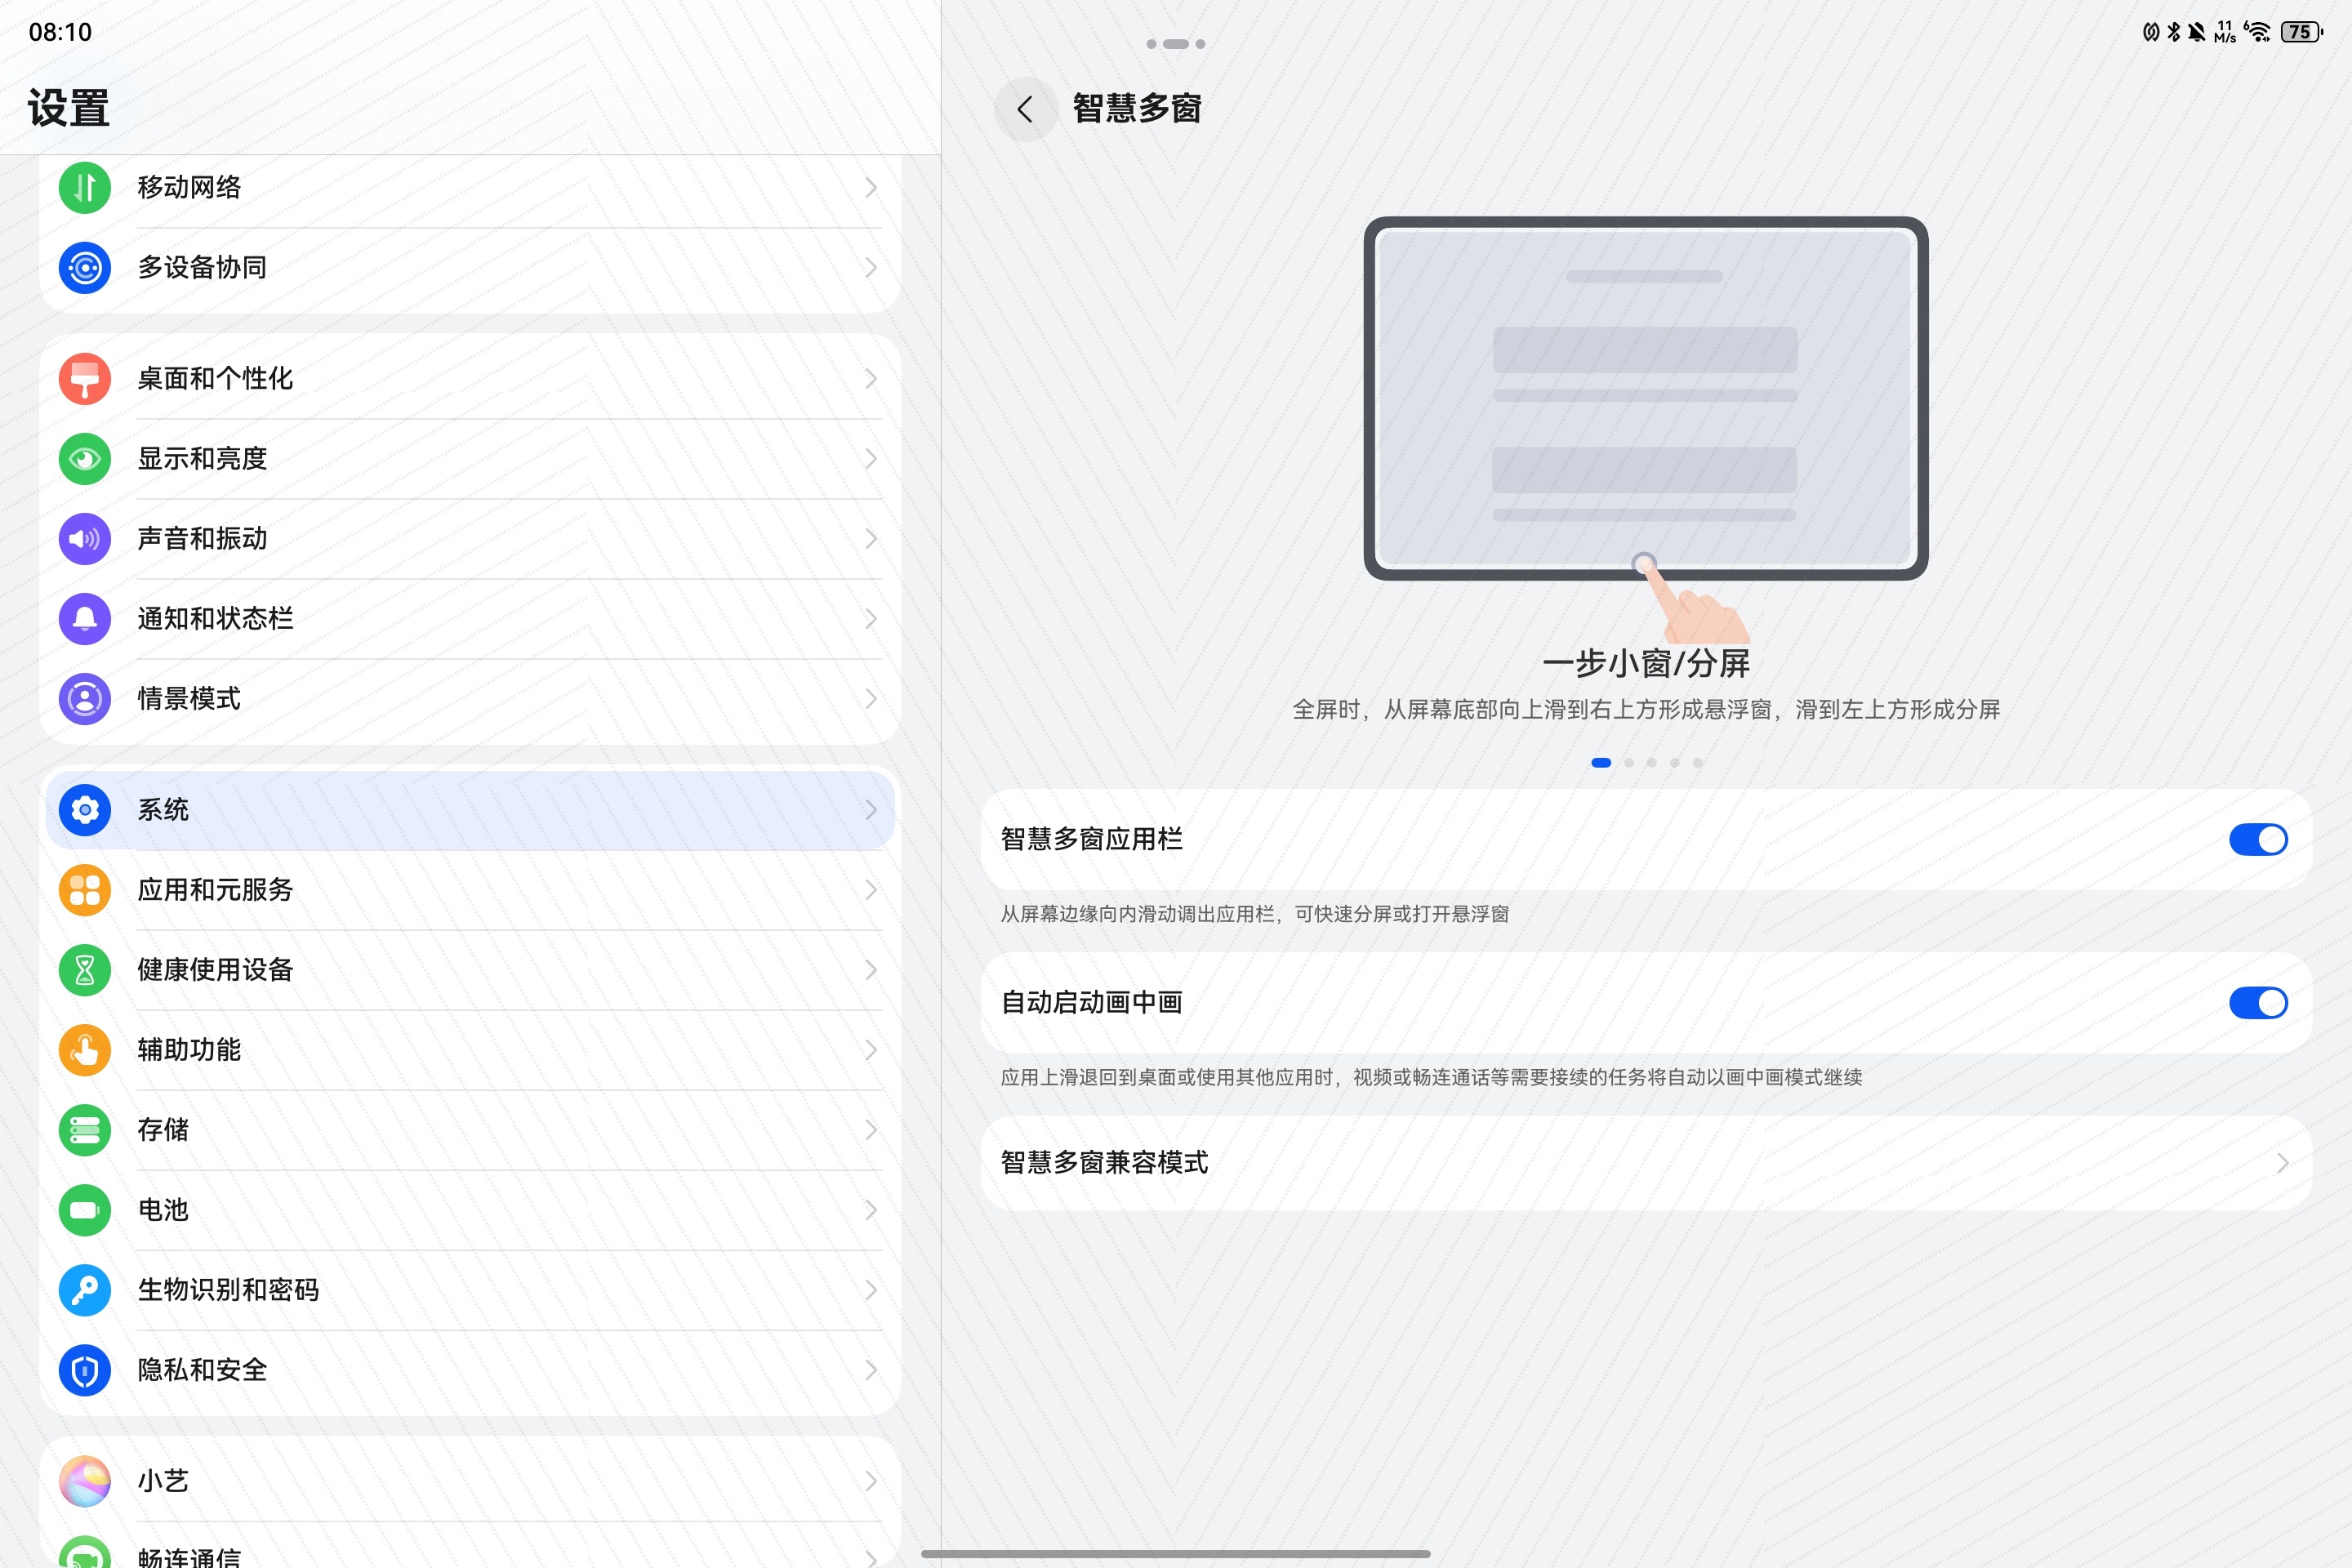Screen dimensions: 2352x1568
Task: Click the 多设备协同 blue icon
Action: pyautogui.click(x=85, y=267)
